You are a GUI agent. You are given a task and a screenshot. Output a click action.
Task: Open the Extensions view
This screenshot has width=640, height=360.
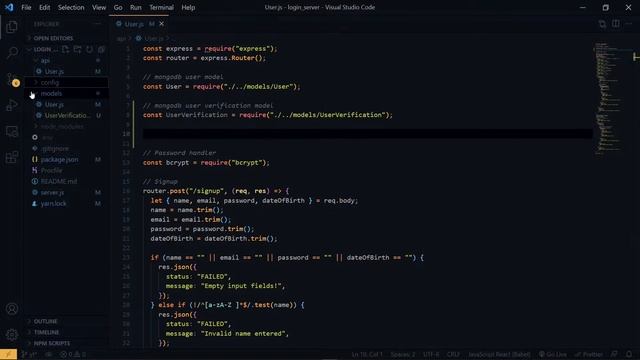12,157
